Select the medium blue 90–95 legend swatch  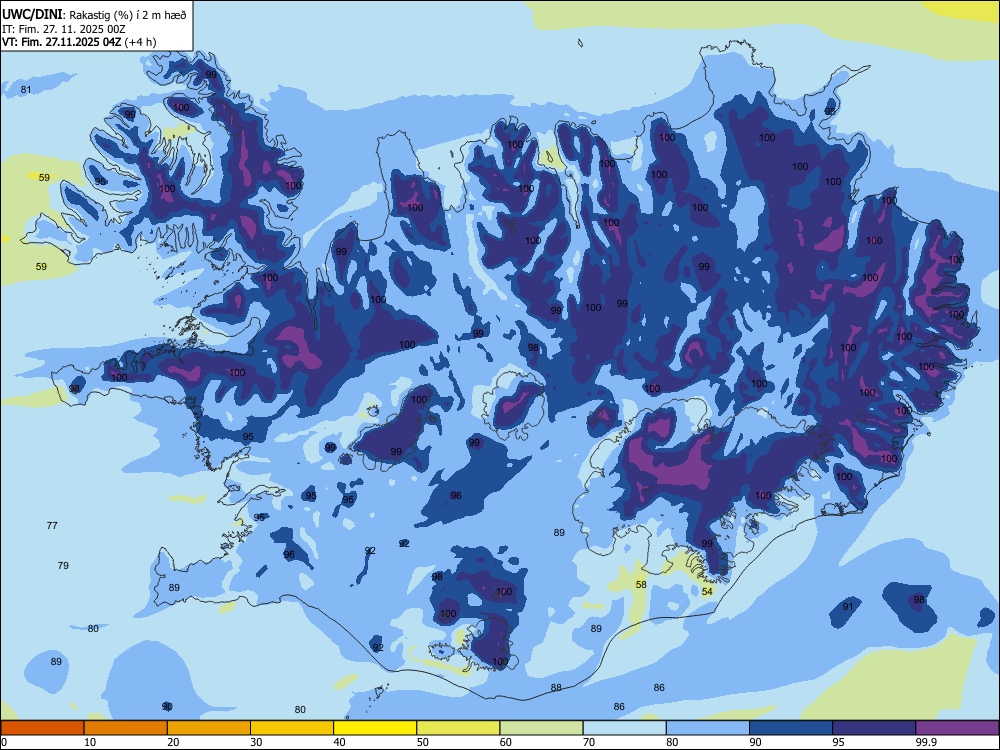[x=791, y=728]
